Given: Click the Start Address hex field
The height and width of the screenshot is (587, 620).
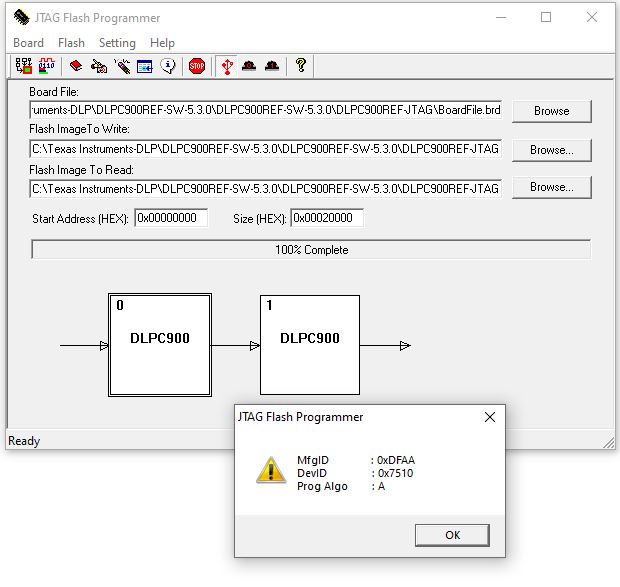Looking at the screenshot, I should click(x=171, y=218).
